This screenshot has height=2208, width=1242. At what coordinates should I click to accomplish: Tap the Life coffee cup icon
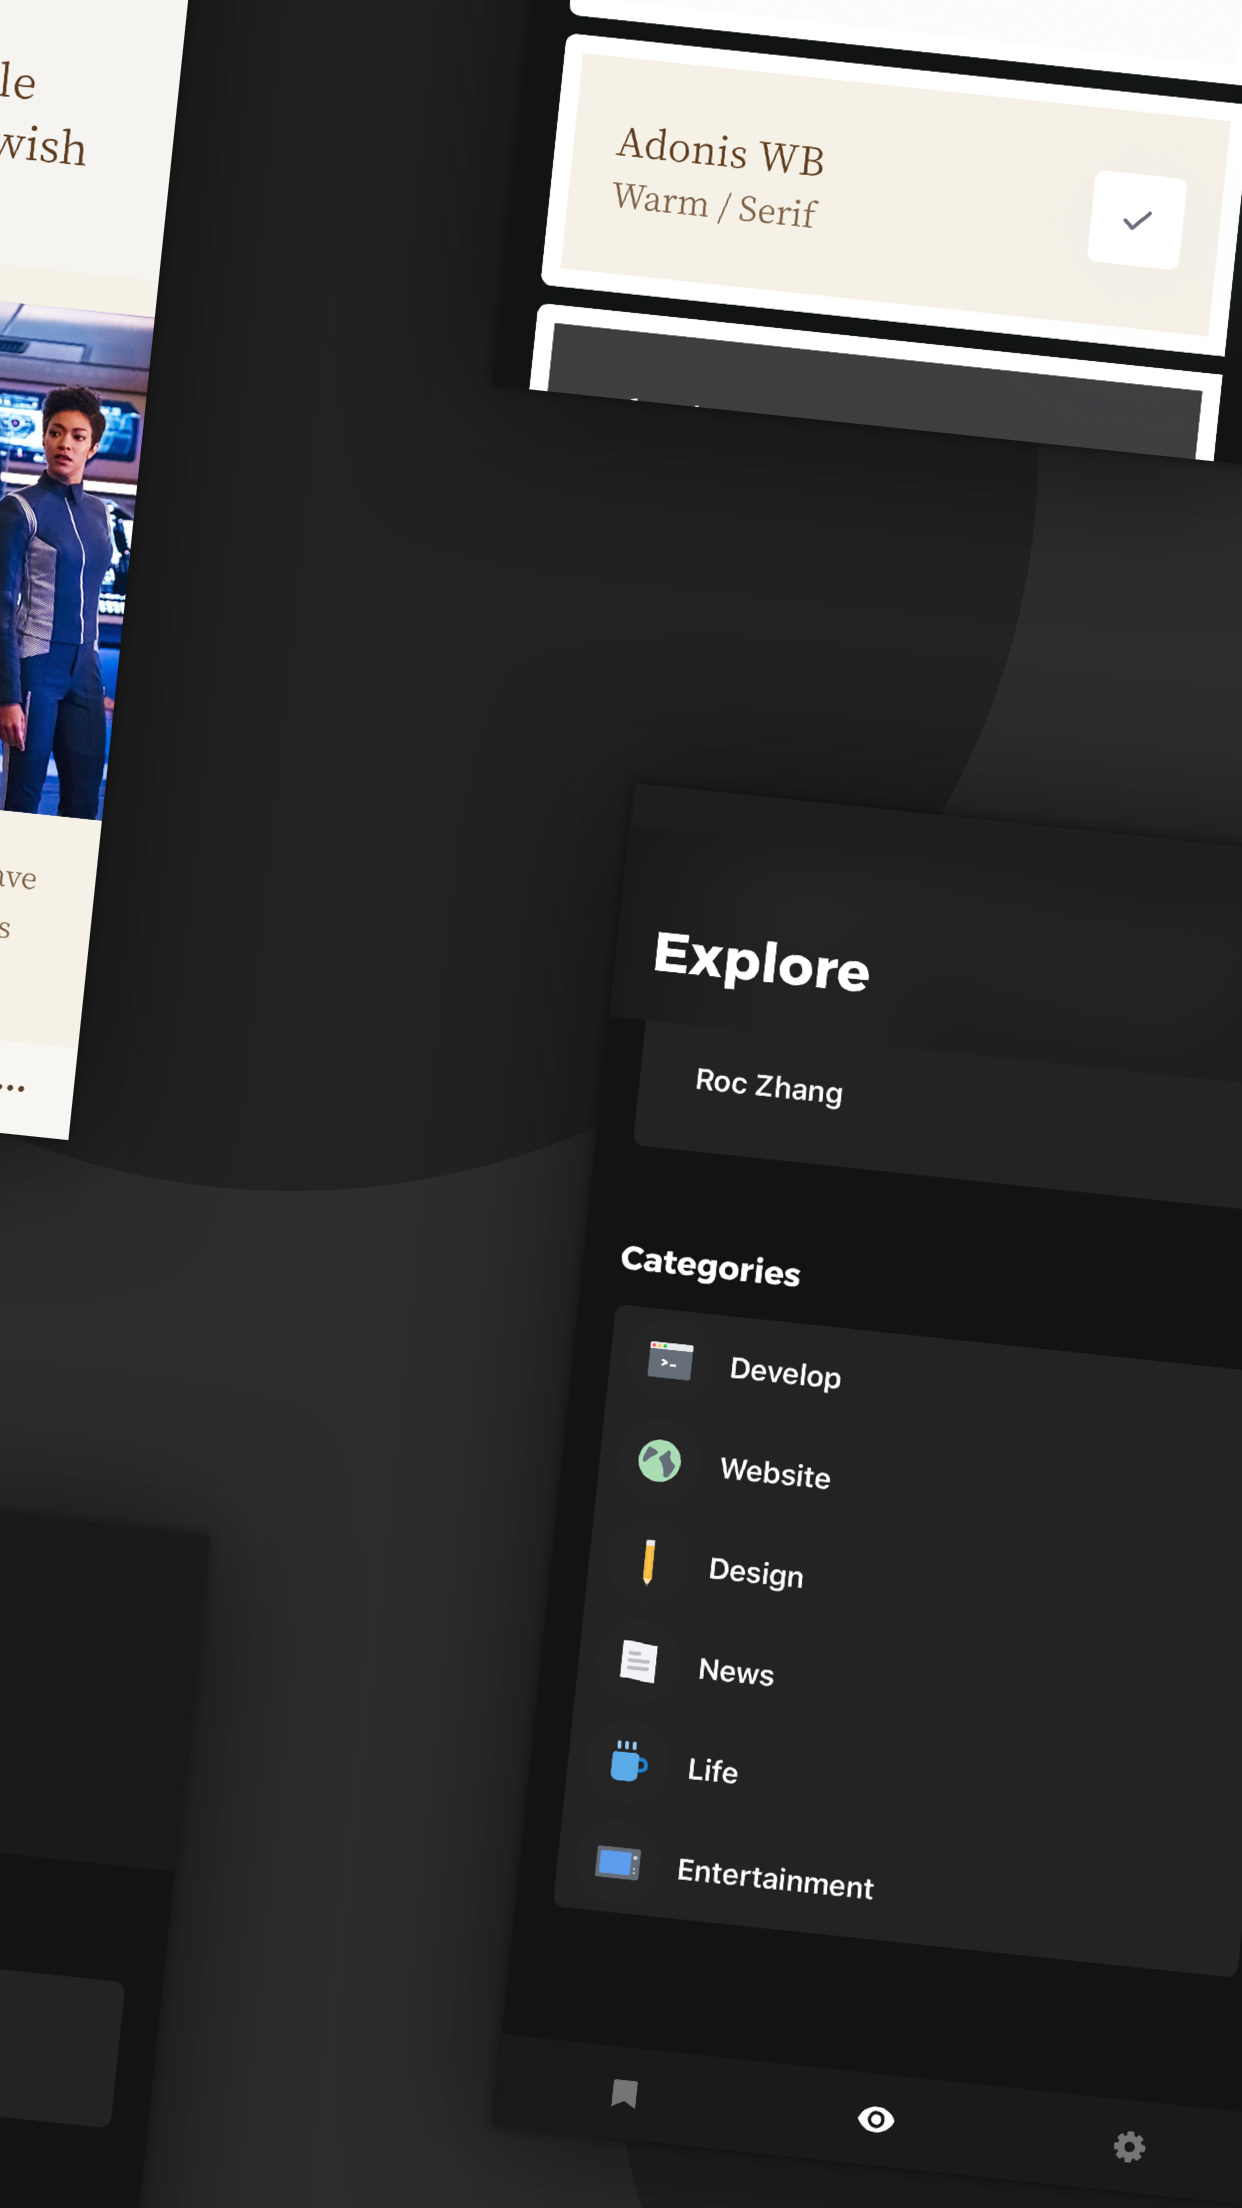pyautogui.click(x=628, y=1761)
